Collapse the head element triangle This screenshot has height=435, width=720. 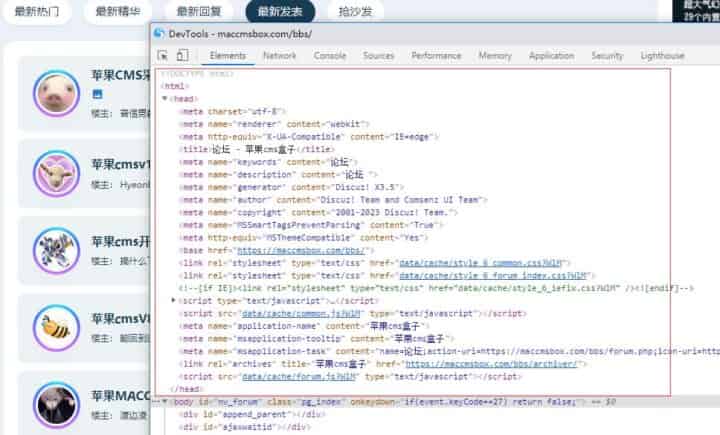[165, 98]
